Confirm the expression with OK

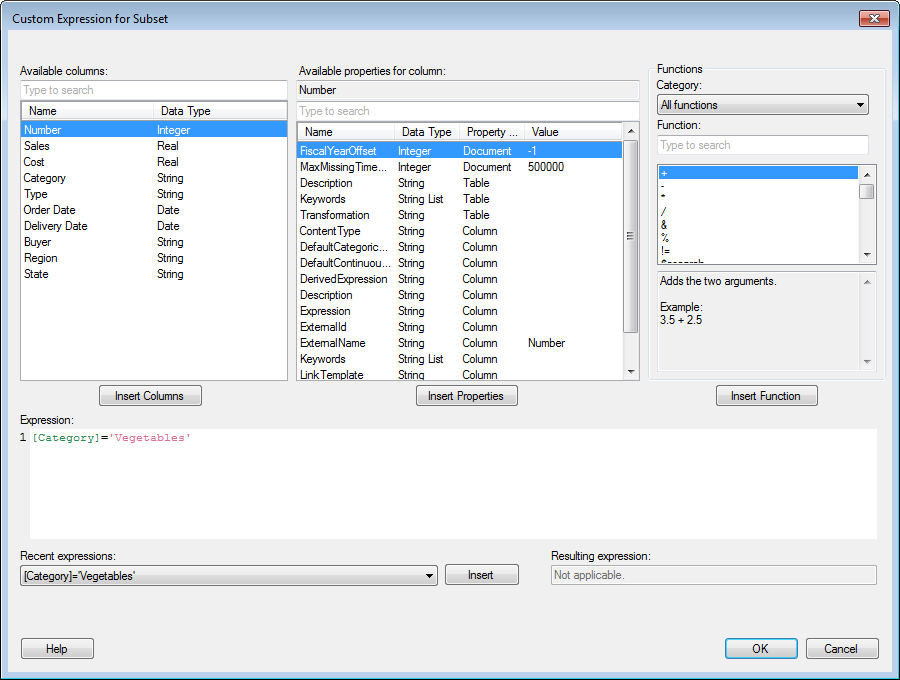click(760, 649)
